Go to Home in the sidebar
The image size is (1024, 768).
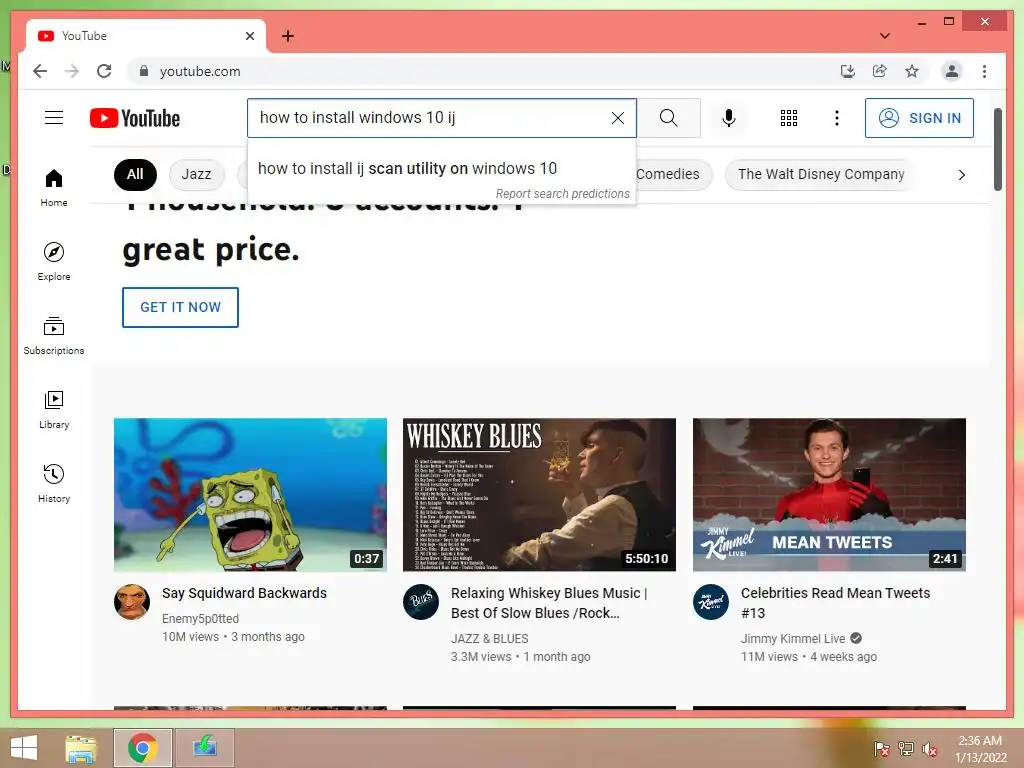tap(54, 187)
